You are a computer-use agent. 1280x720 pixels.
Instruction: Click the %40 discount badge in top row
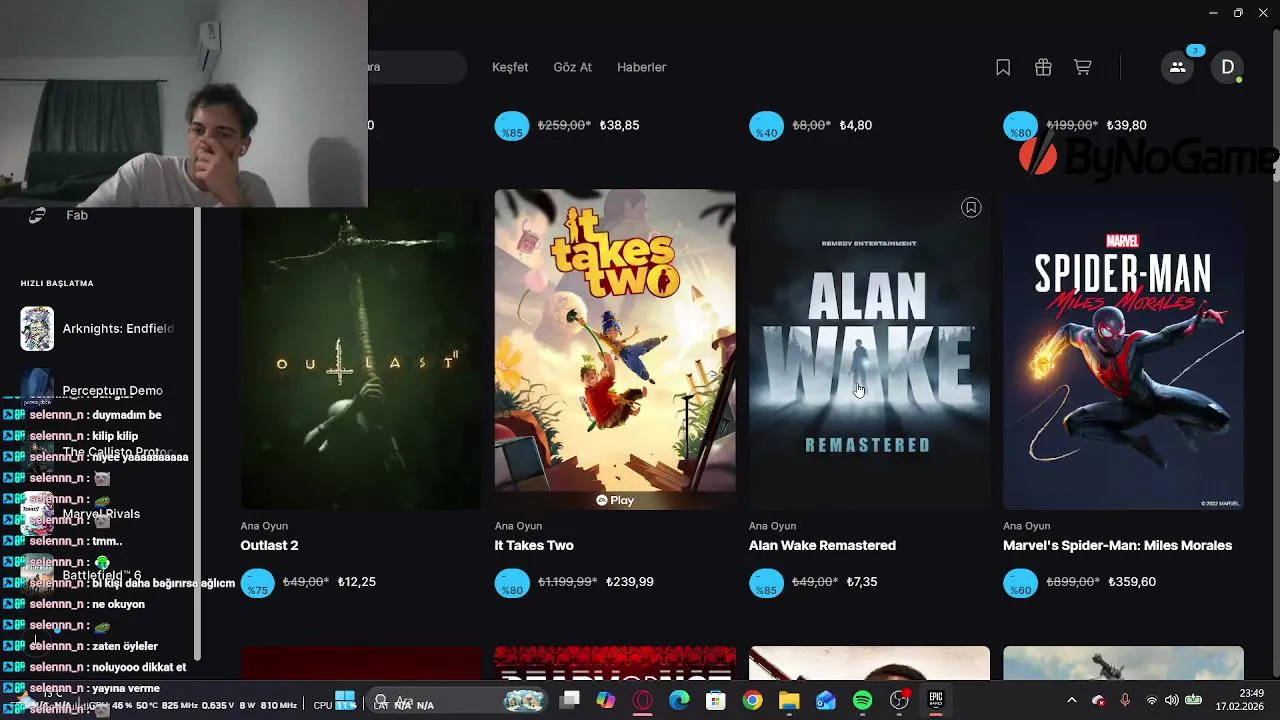click(766, 126)
